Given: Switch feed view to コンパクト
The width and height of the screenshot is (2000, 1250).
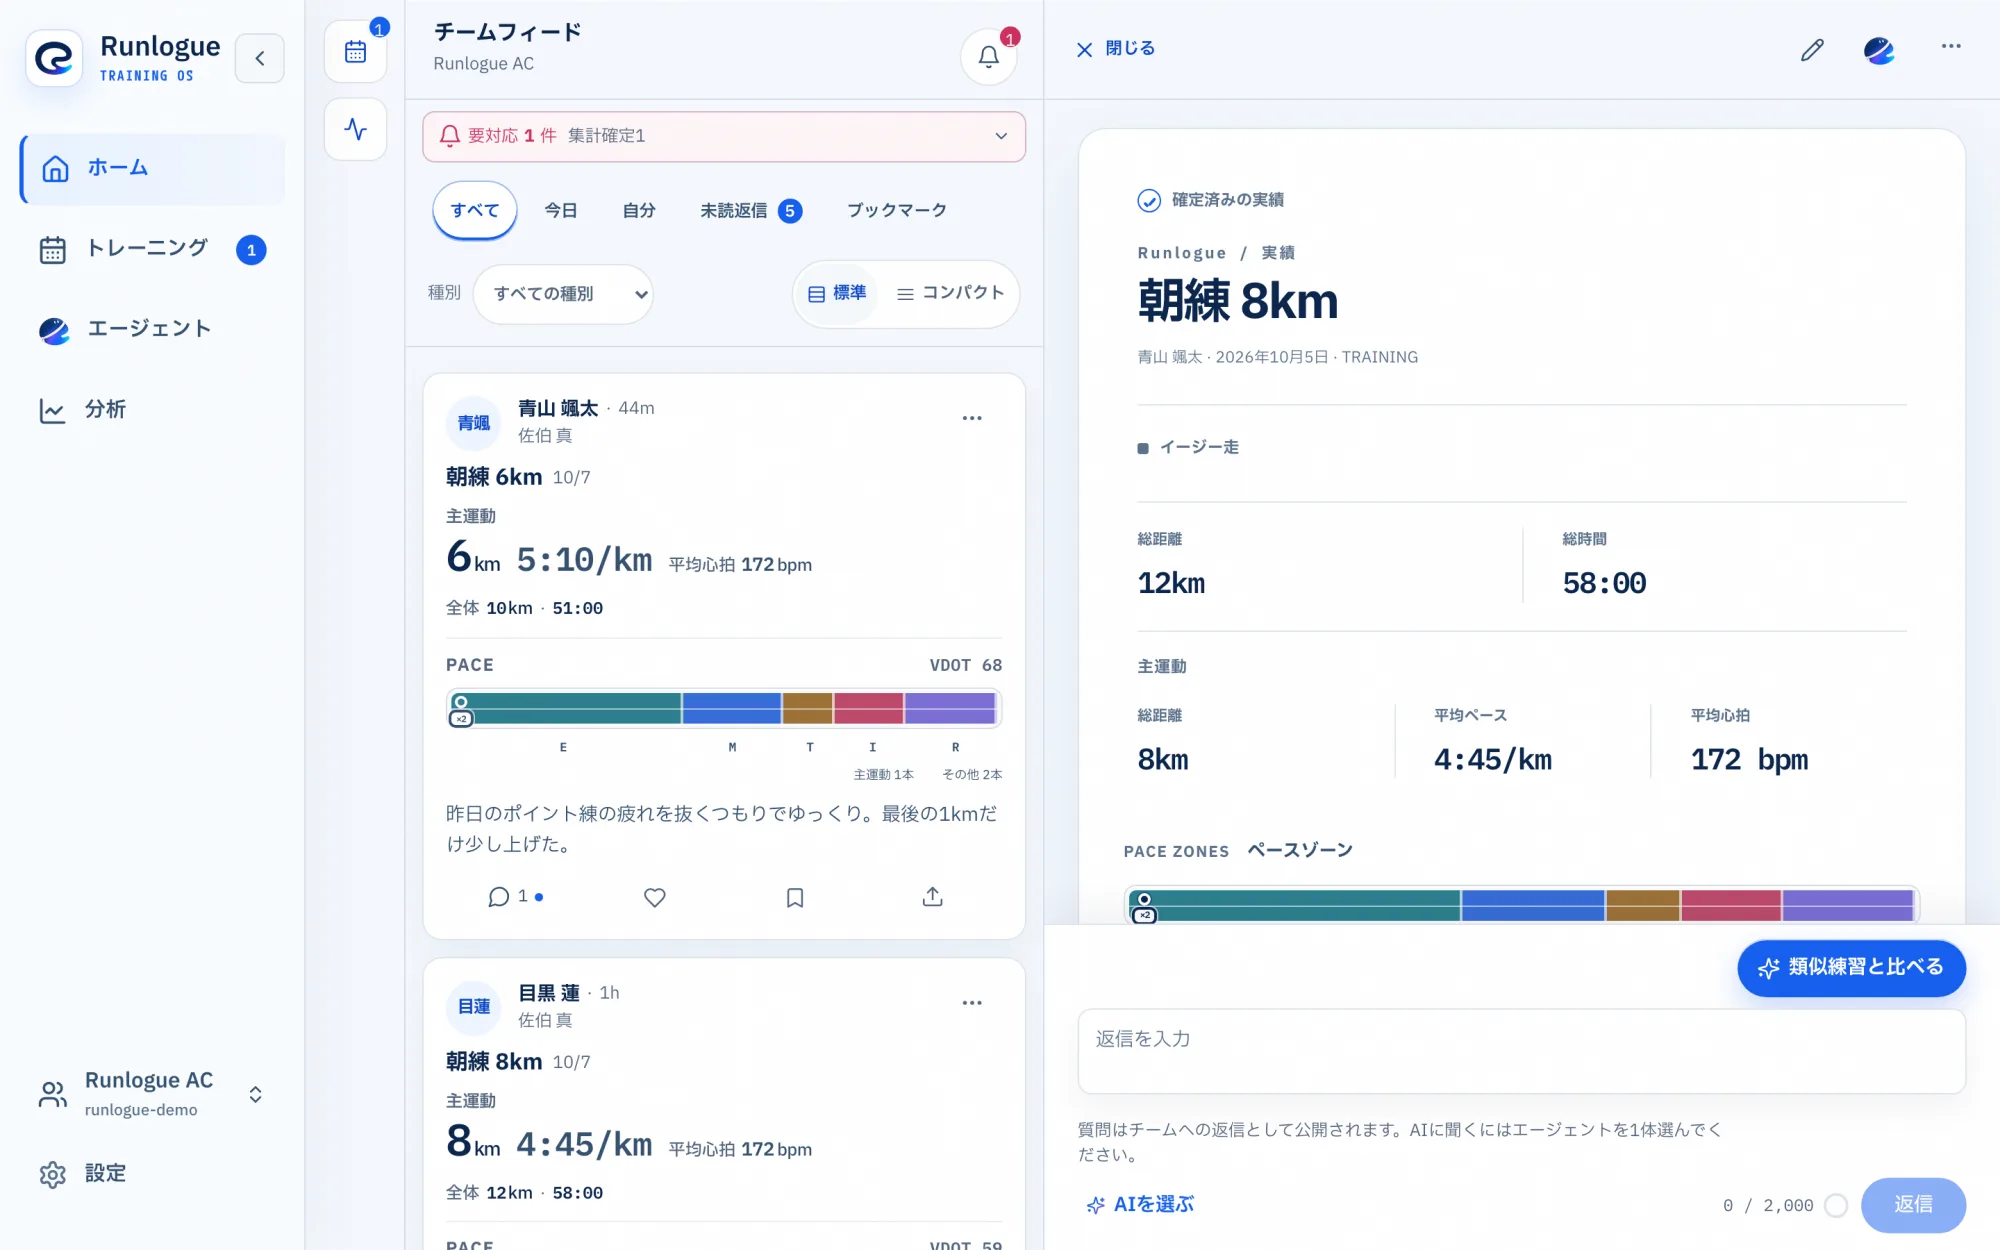Looking at the screenshot, I should [x=950, y=293].
